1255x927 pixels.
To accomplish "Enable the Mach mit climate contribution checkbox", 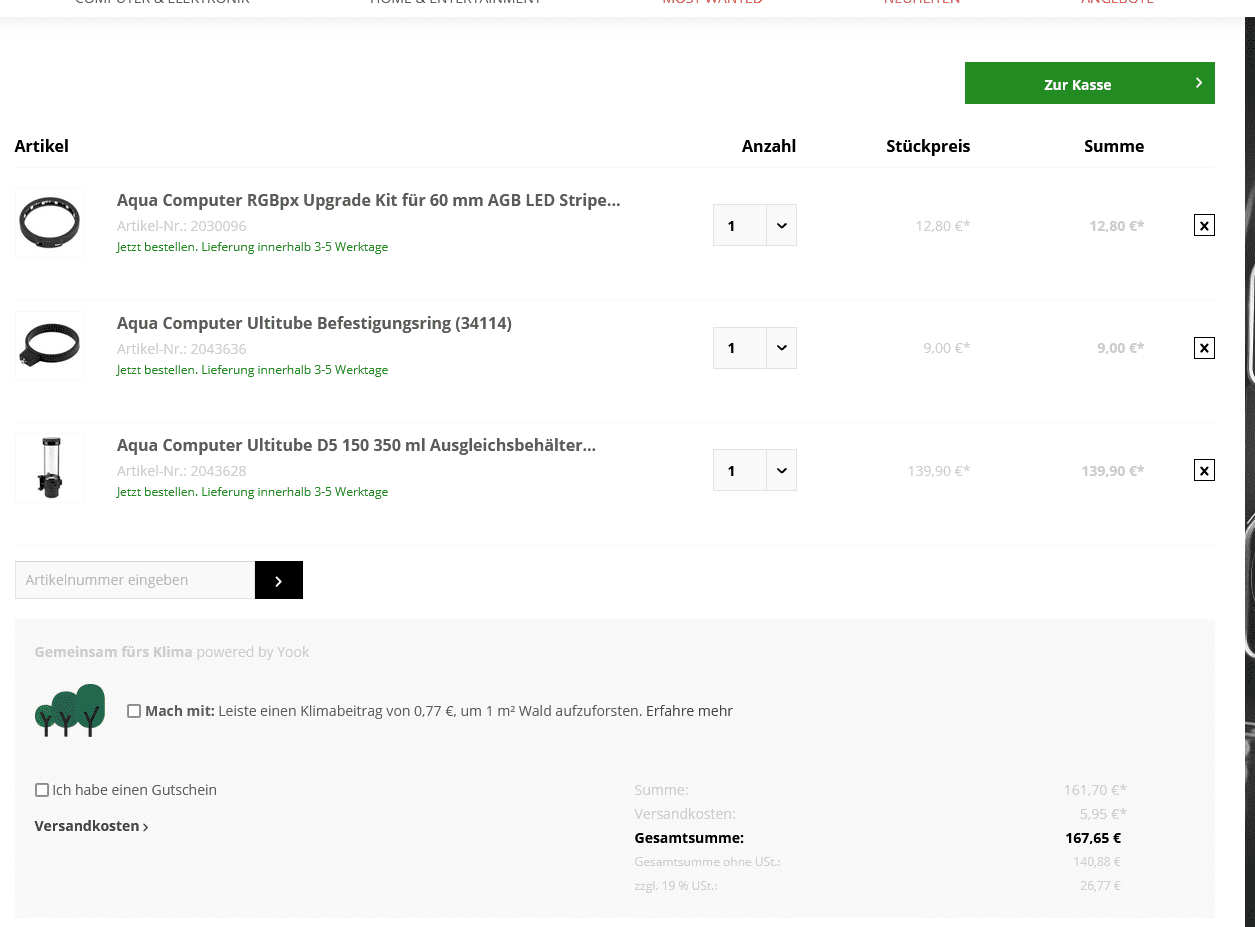I will click(x=134, y=711).
